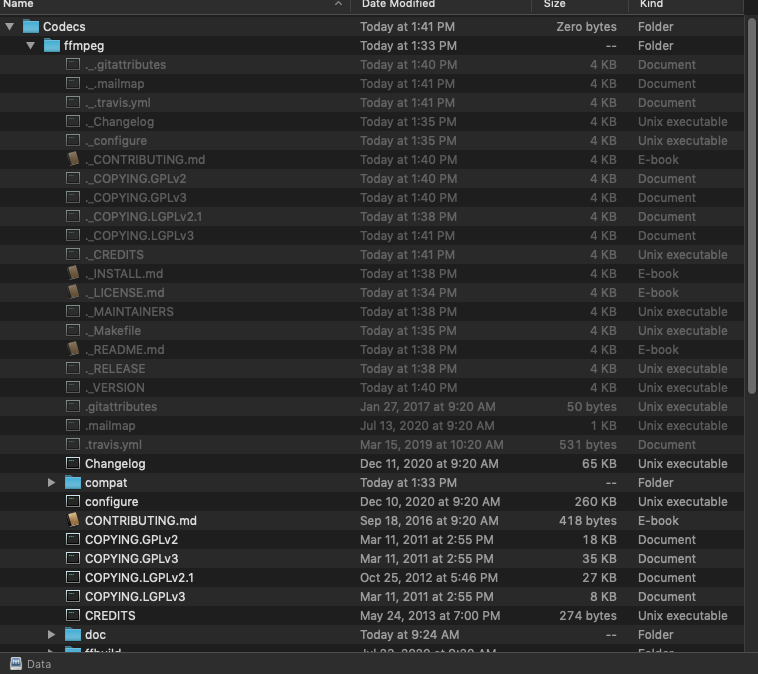Select the .gitattributes file name
Viewport: 758px width, 674px height.
point(121,407)
